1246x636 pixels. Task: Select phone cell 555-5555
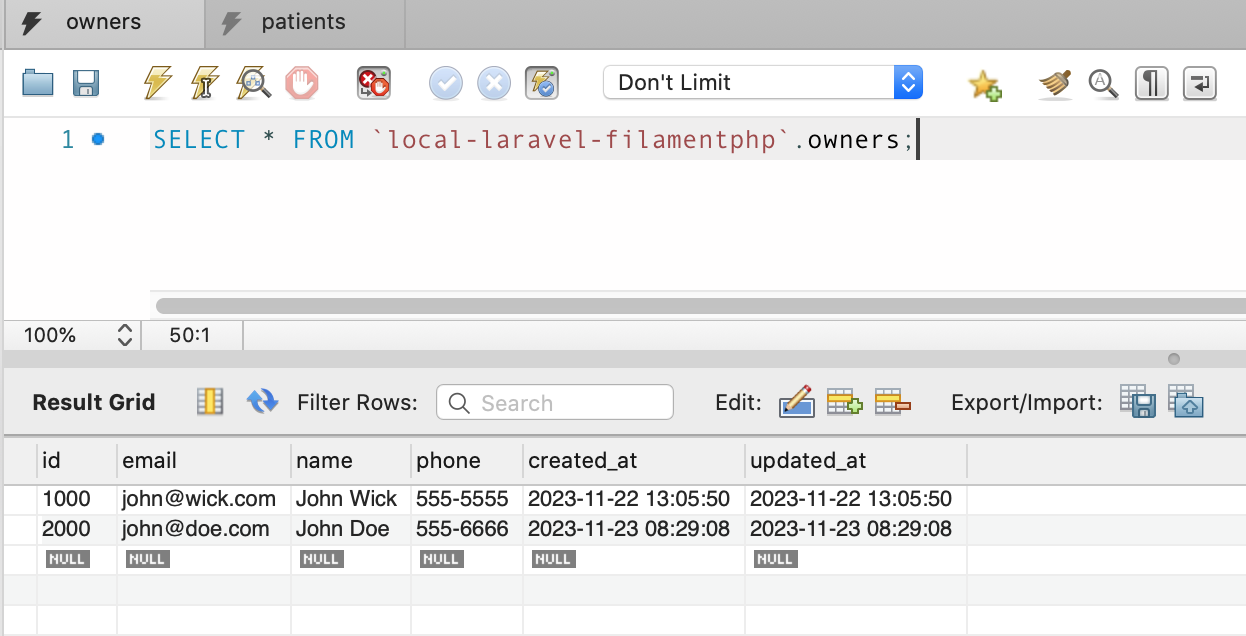coord(467,499)
